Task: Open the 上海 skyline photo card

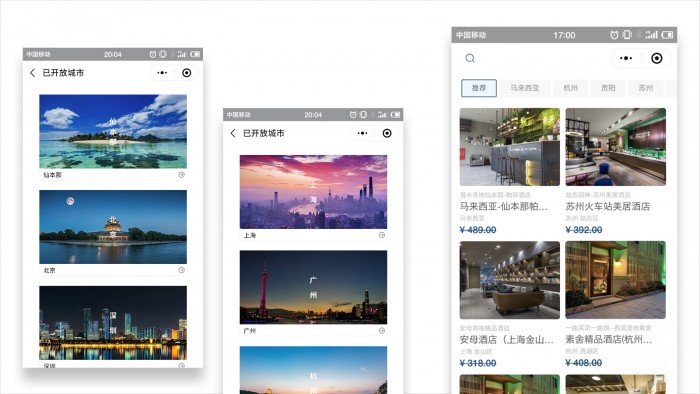Action: point(313,192)
